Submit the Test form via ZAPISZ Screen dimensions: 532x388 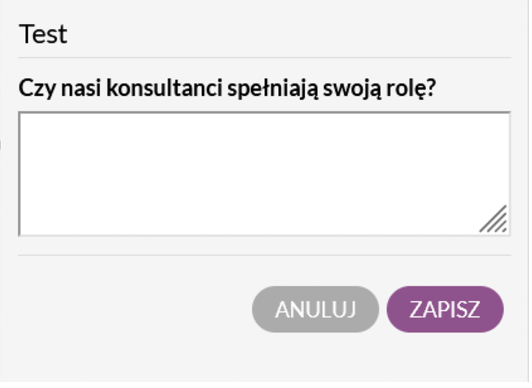click(445, 309)
